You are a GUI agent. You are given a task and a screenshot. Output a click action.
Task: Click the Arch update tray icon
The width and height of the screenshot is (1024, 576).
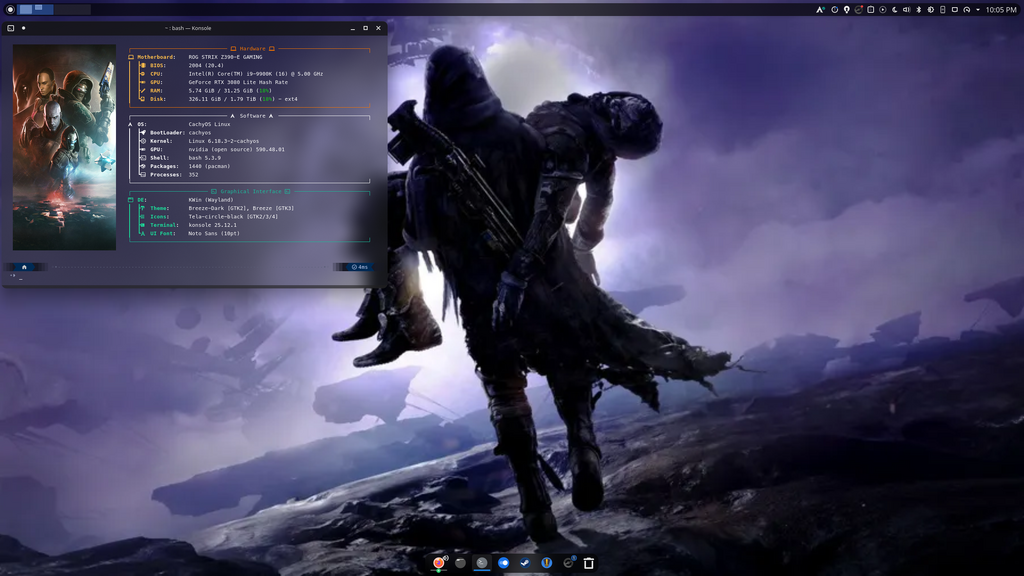coord(820,10)
